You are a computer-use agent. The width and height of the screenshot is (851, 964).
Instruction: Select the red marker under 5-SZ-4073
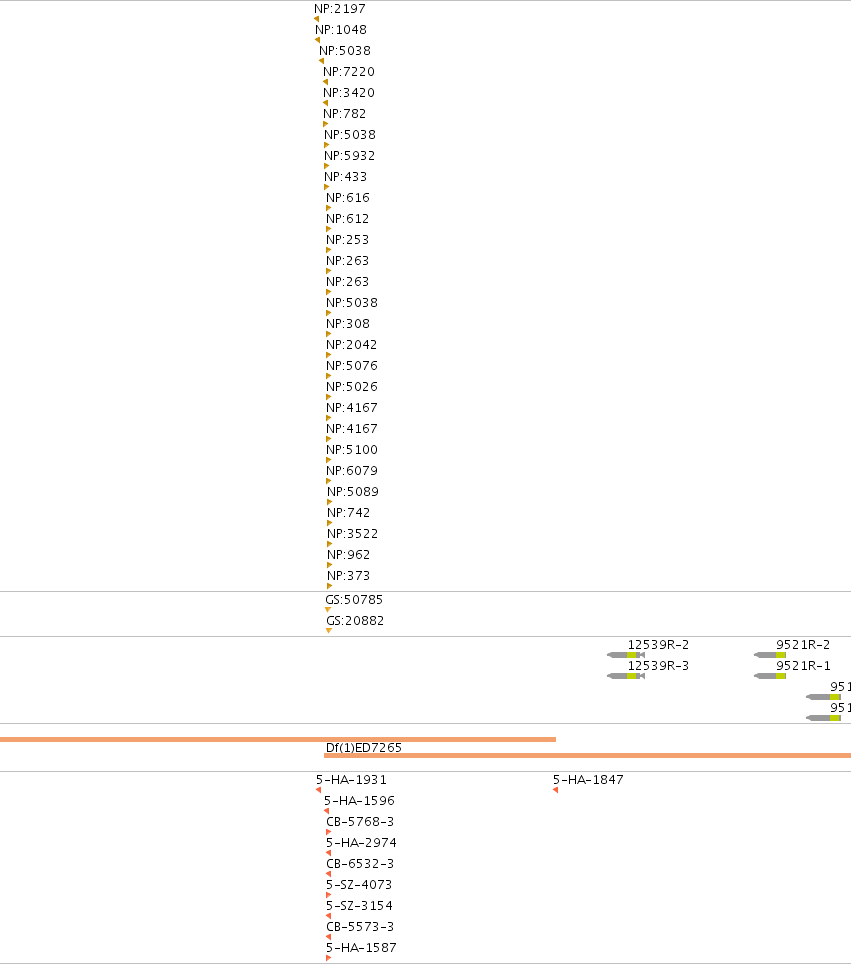coord(328,895)
